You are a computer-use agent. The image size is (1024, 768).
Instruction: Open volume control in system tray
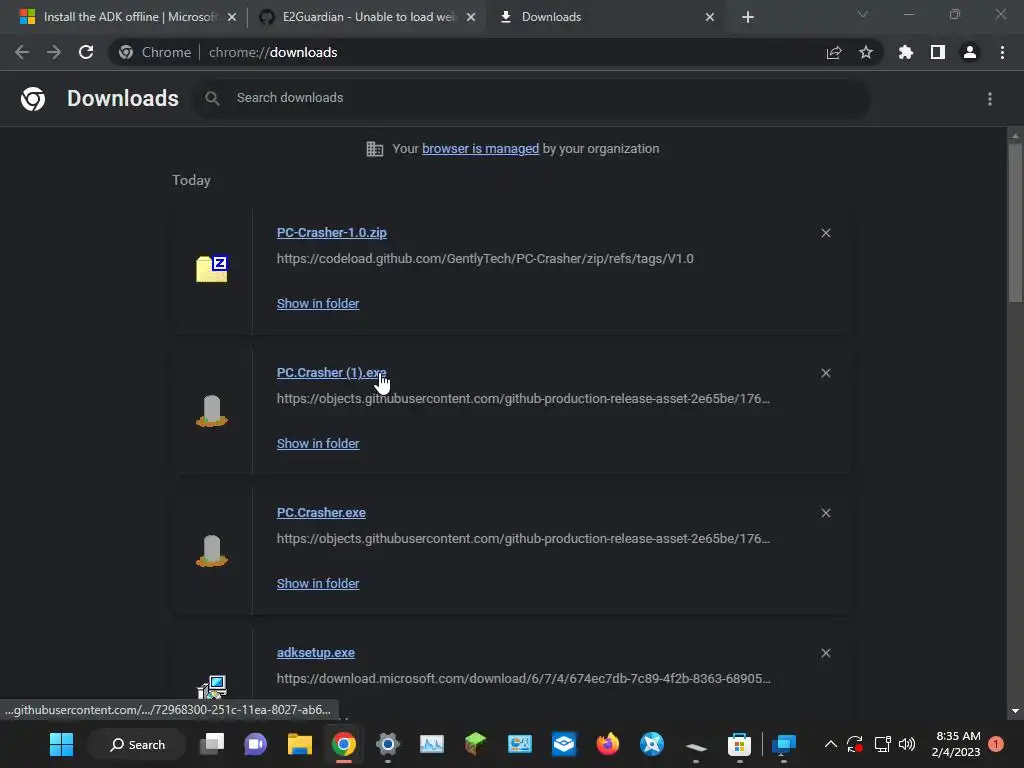coord(906,744)
